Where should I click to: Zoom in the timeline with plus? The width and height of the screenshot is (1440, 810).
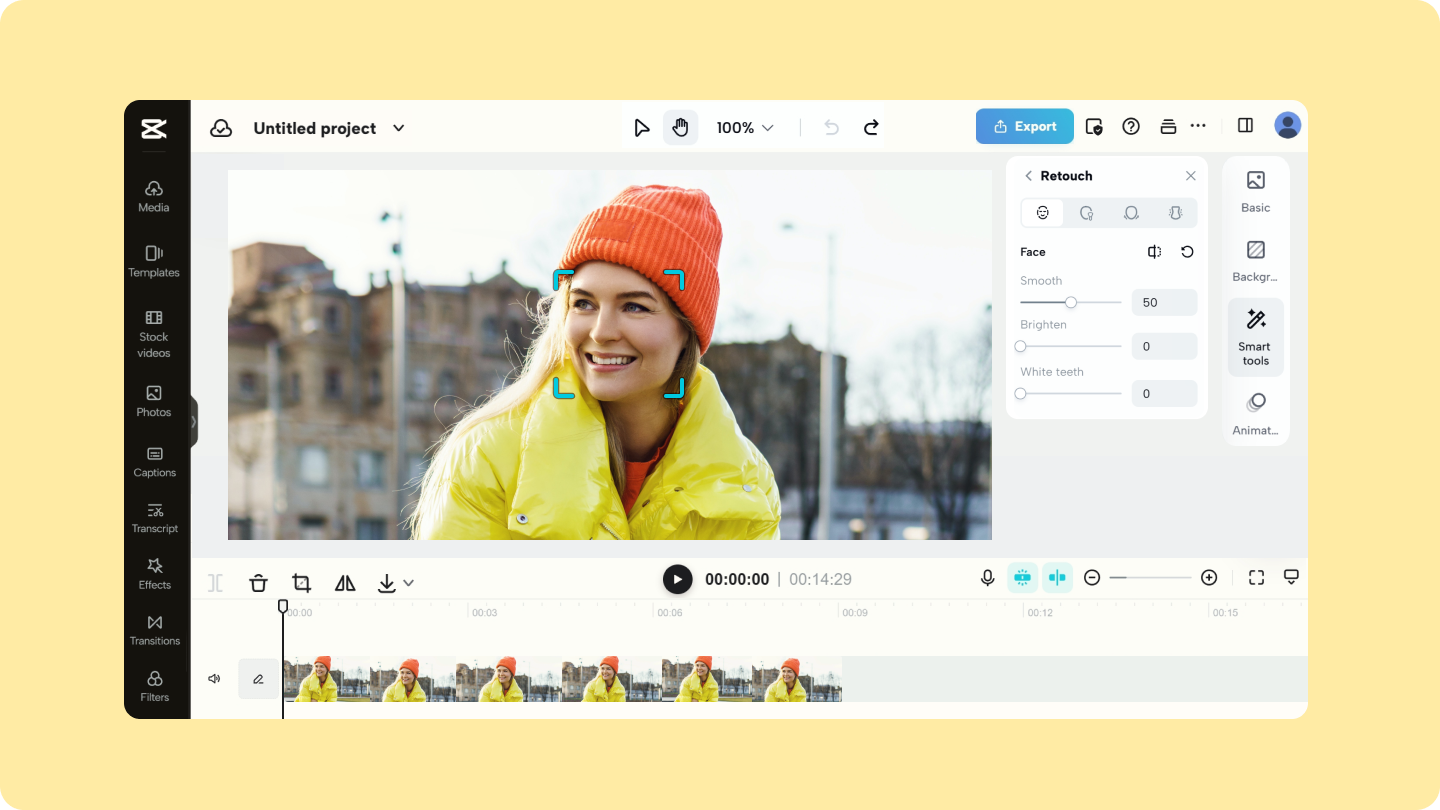click(x=1209, y=577)
